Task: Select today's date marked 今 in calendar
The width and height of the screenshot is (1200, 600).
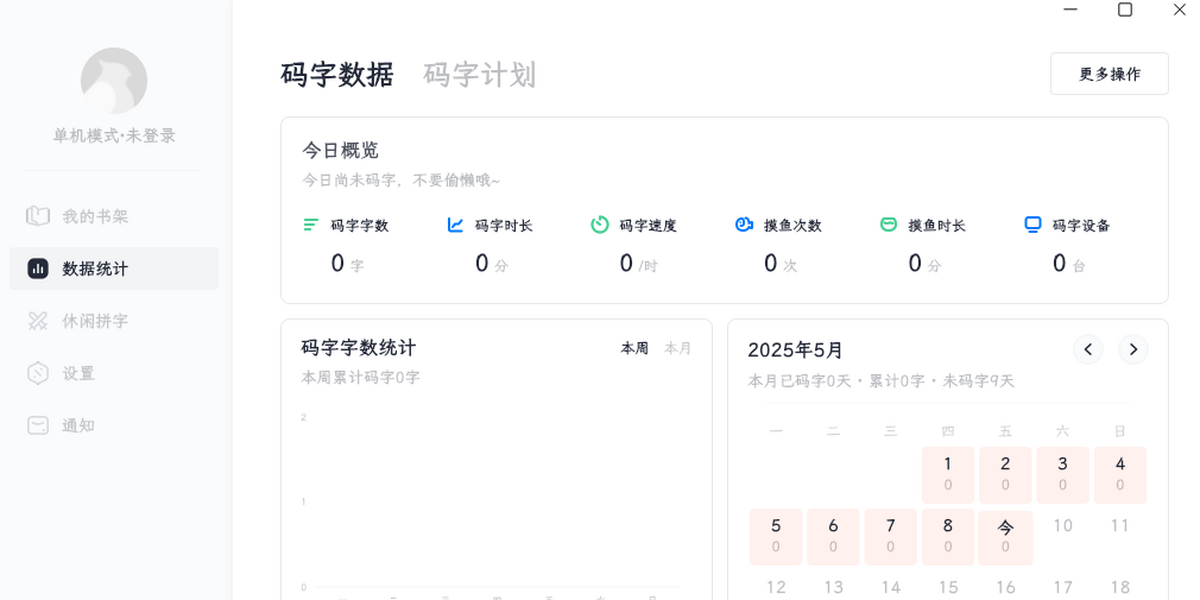Action: click(x=1005, y=536)
